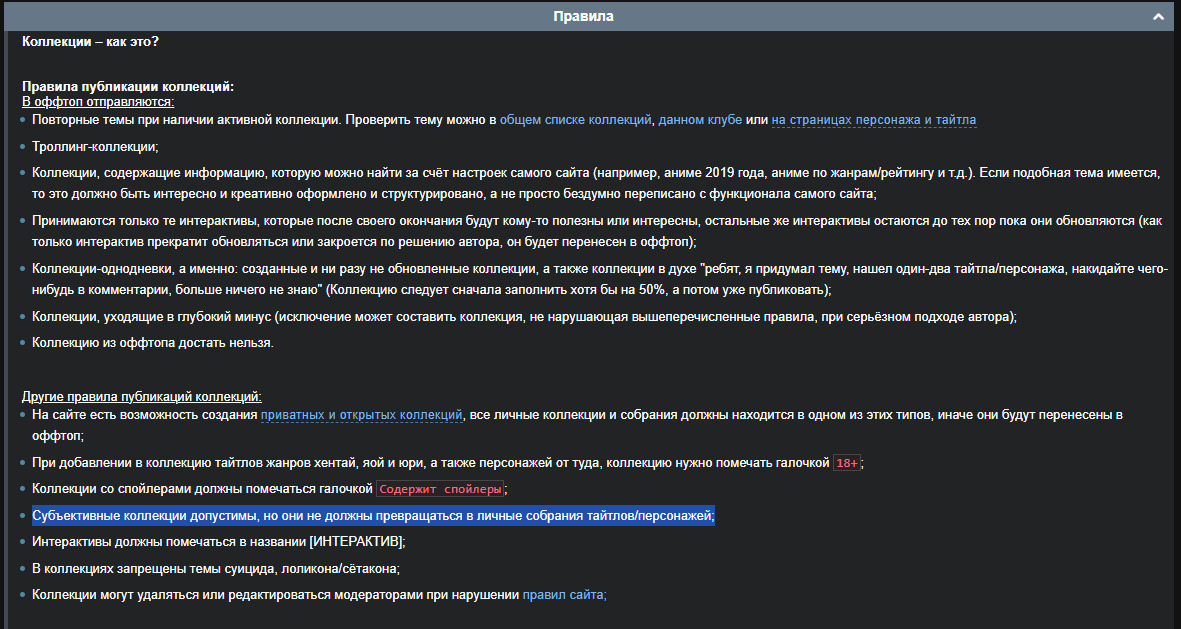Follow the данном клубе link

(x=699, y=120)
